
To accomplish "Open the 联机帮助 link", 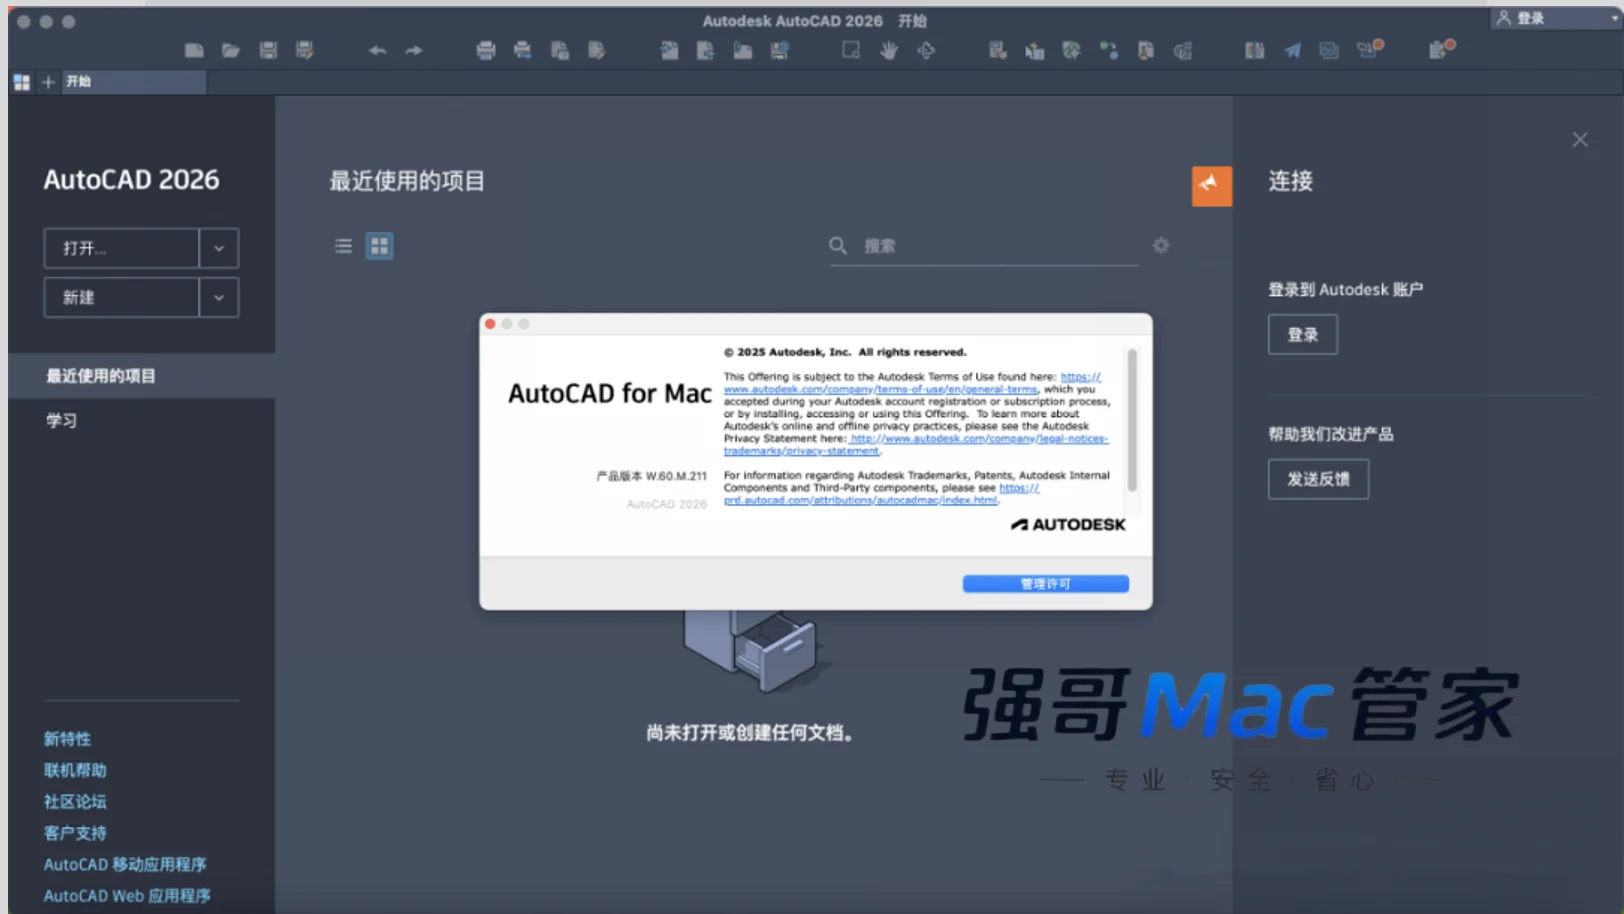I will pyautogui.click(x=75, y=770).
